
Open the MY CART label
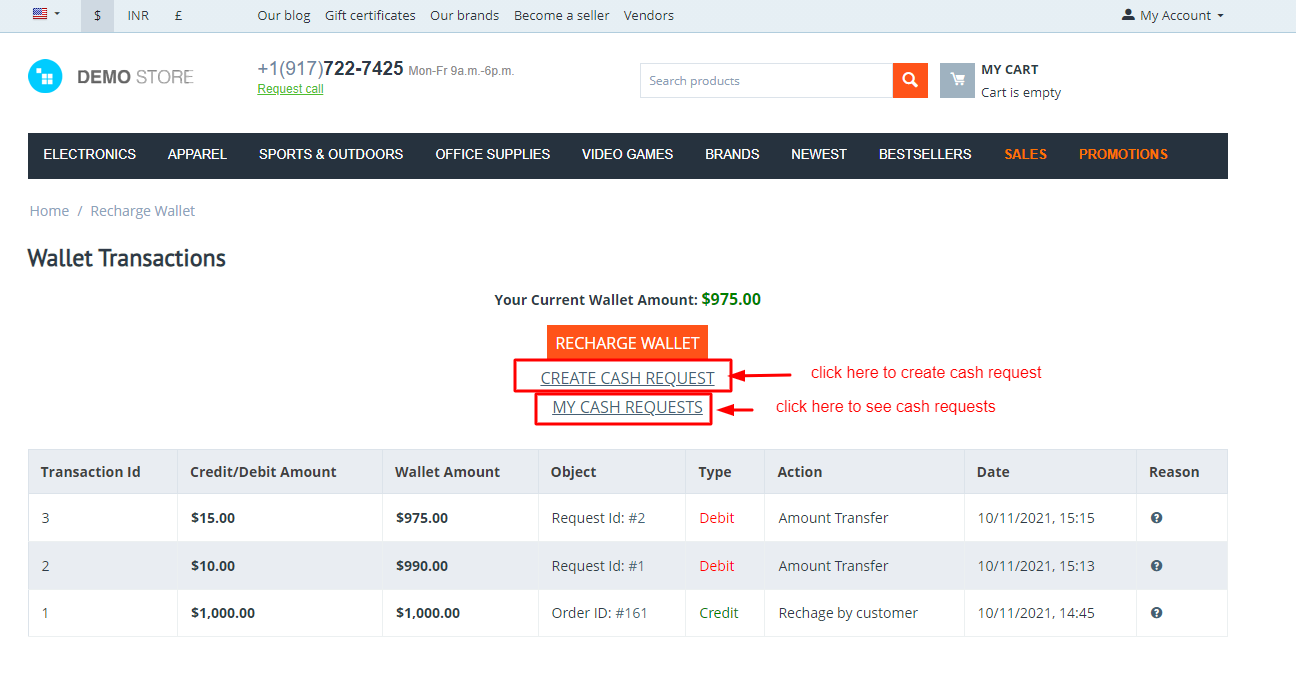click(1010, 69)
